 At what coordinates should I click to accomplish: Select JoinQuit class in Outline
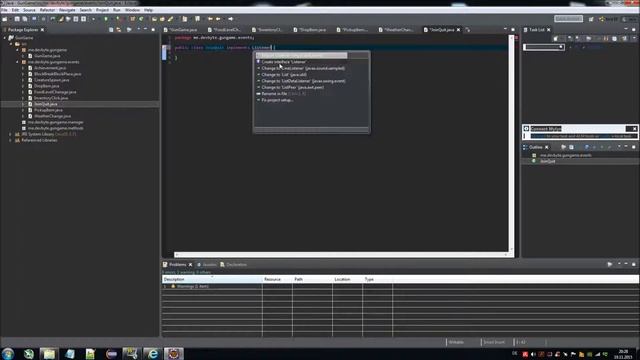tap(547, 161)
